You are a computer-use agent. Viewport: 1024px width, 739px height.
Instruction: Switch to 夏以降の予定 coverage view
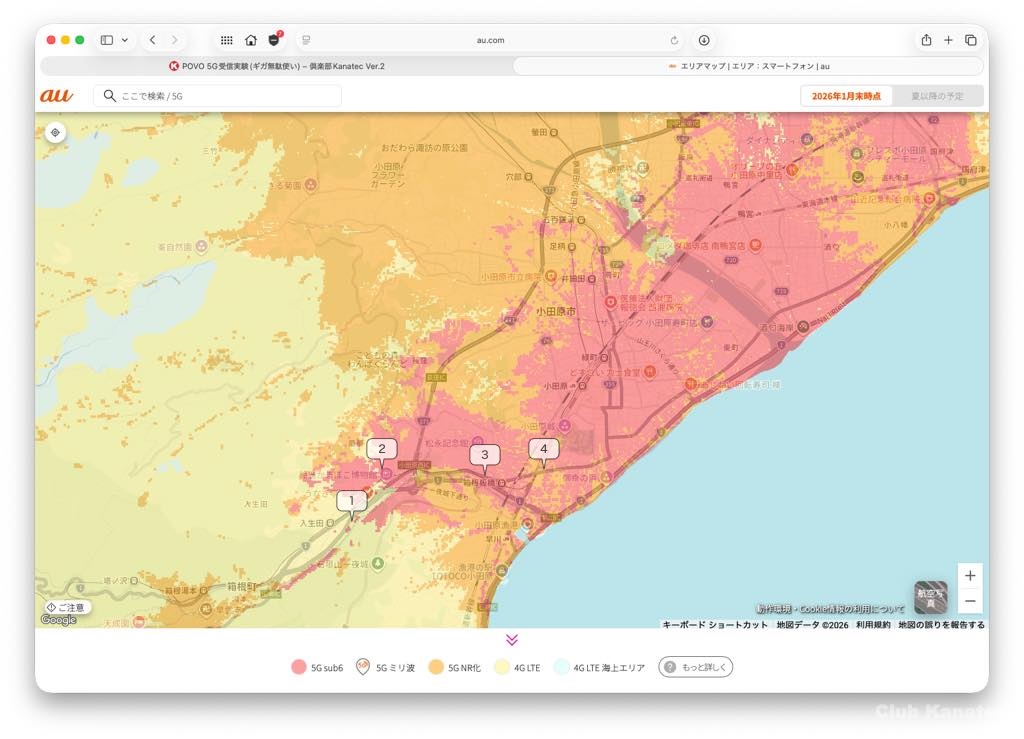pyautogui.click(x=937, y=96)
